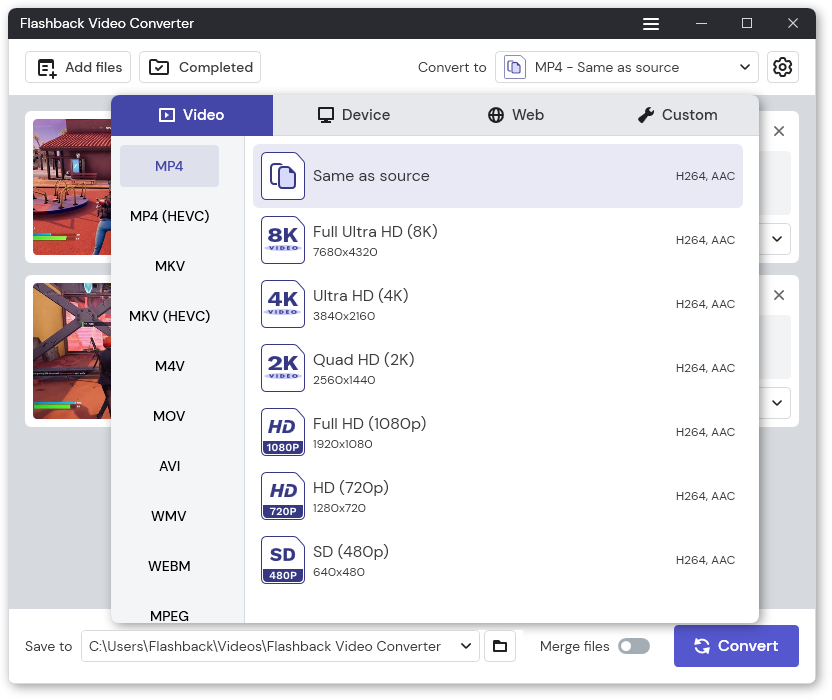This screenshot has height=700, width=832.
Task: Choose SD (480p) preset
Action: 498,560
